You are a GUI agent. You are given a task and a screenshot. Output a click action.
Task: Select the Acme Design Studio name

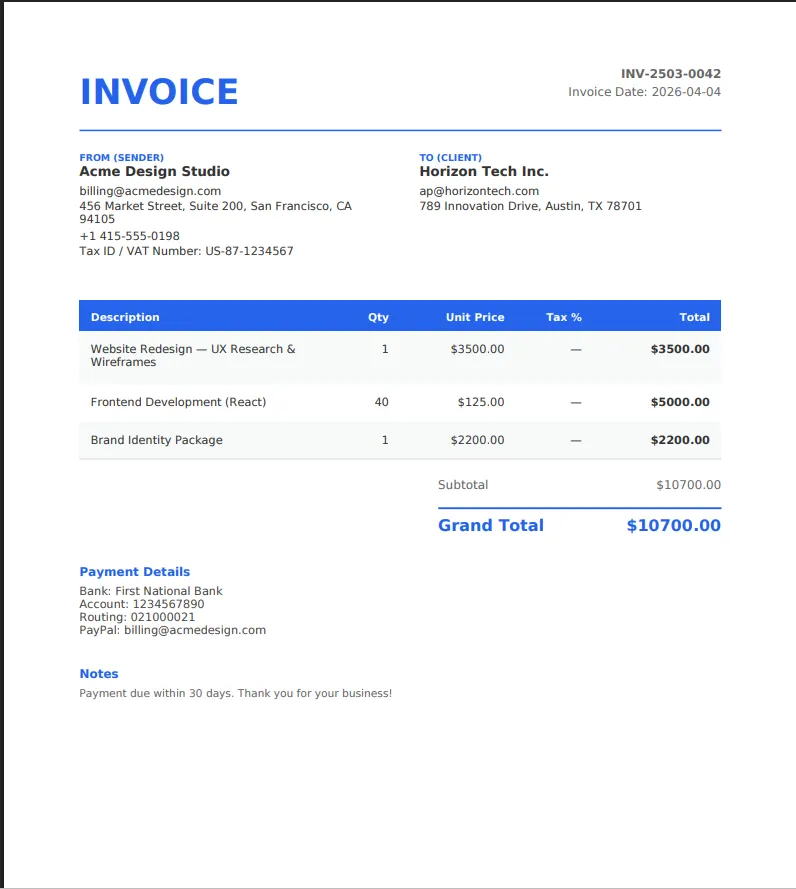coord(154,171)
